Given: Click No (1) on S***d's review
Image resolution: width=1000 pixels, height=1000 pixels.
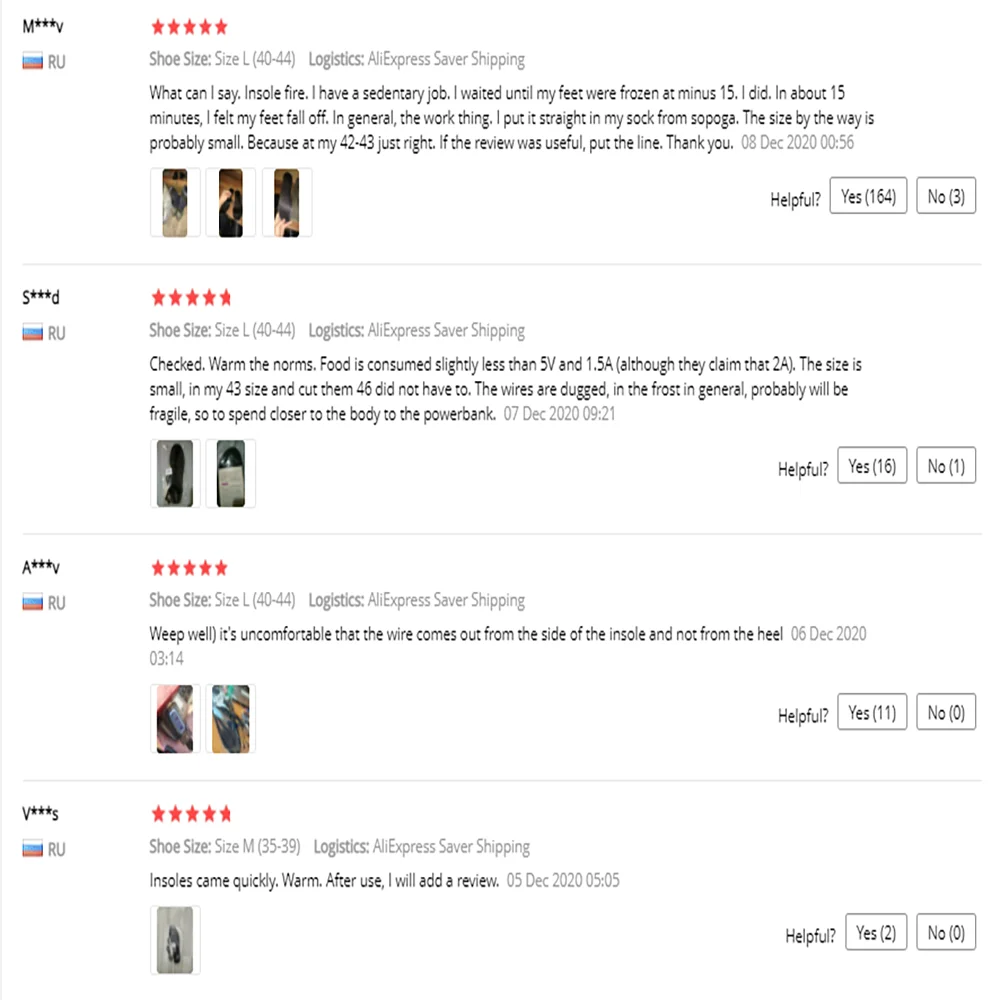Looking at the screenshot, I should pos(945,466).
